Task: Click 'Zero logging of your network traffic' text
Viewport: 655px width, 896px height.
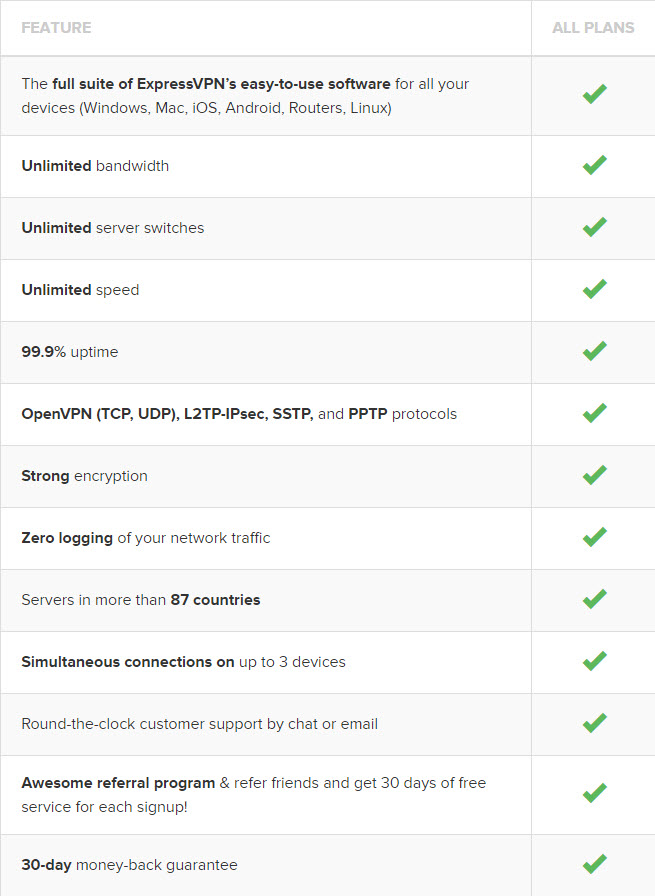Action: [146, 538]
